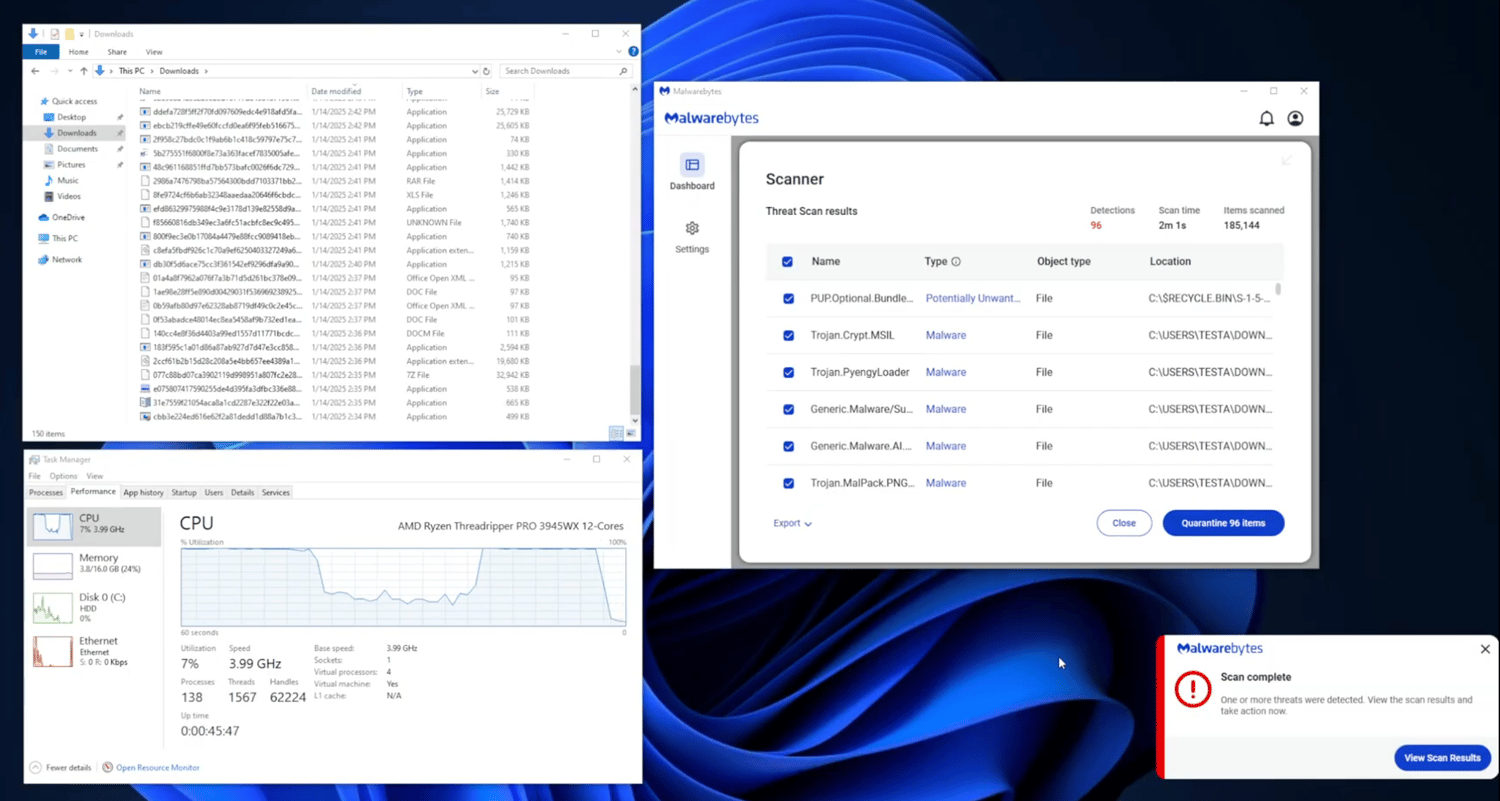Click Potentially Unwant... type link
The image size is (1500, 801).
(973, 299)
